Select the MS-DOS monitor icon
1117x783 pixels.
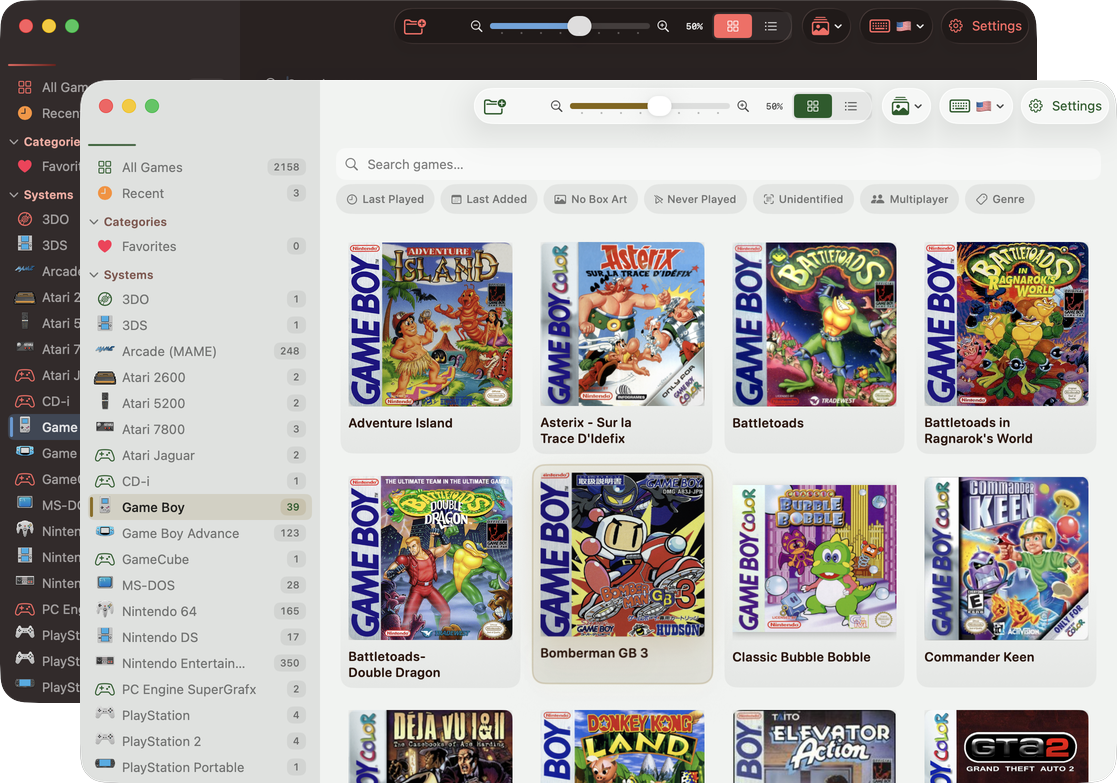click(105, 584)
